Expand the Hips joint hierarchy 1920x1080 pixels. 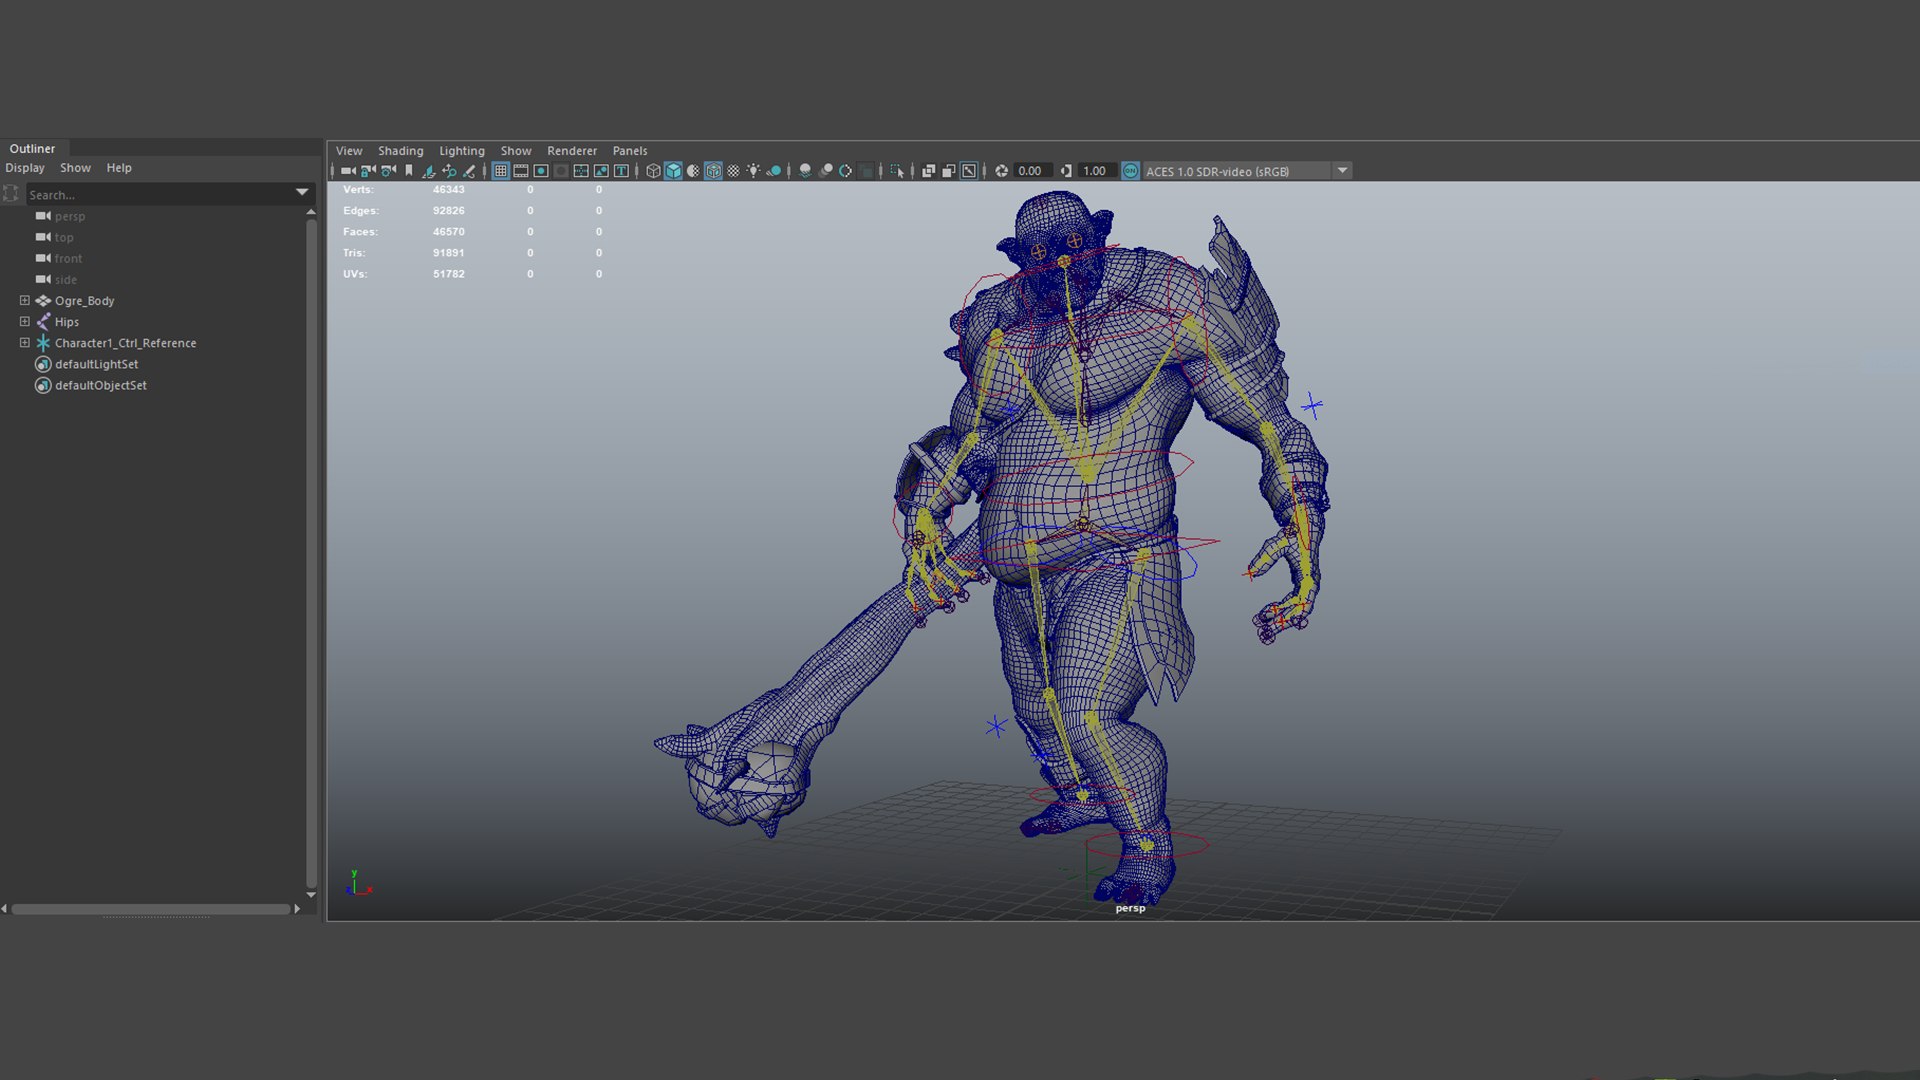point(24,321)
